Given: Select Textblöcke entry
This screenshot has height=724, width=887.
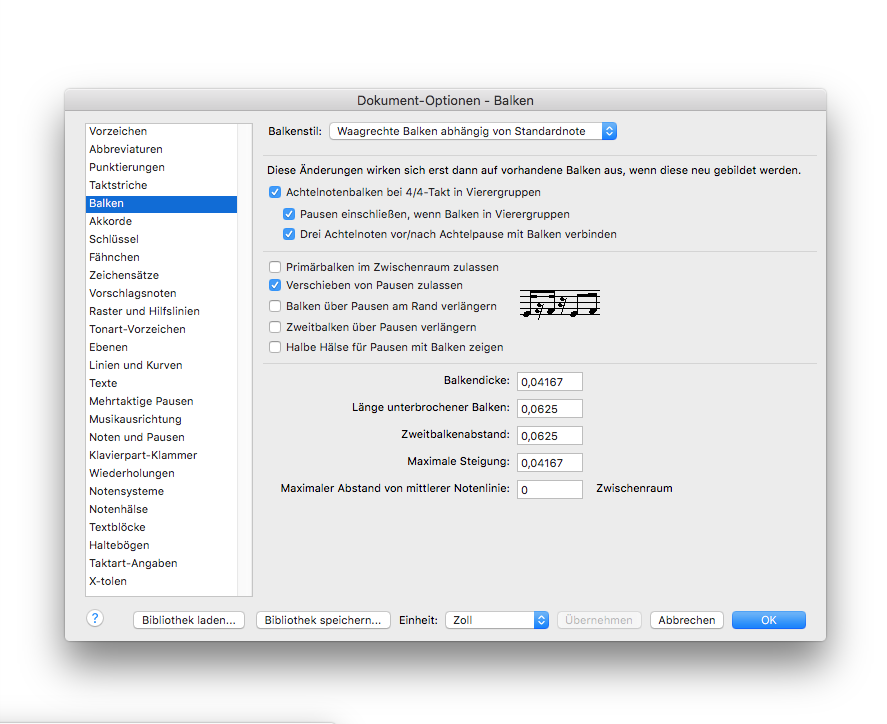Looking at the screenshot, I should [161, 527].
